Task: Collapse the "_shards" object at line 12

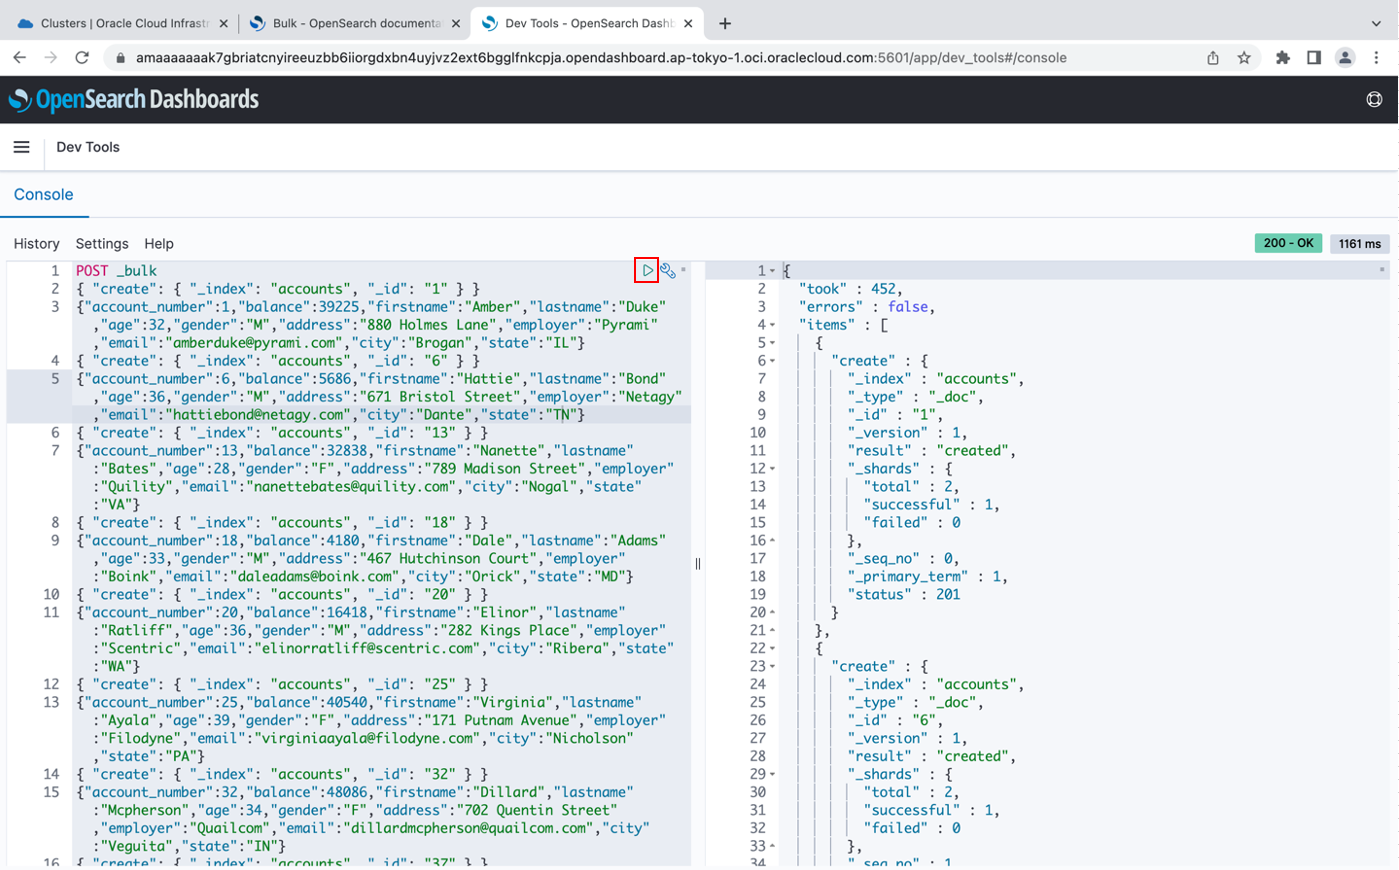Action: [x=773, y=469]
